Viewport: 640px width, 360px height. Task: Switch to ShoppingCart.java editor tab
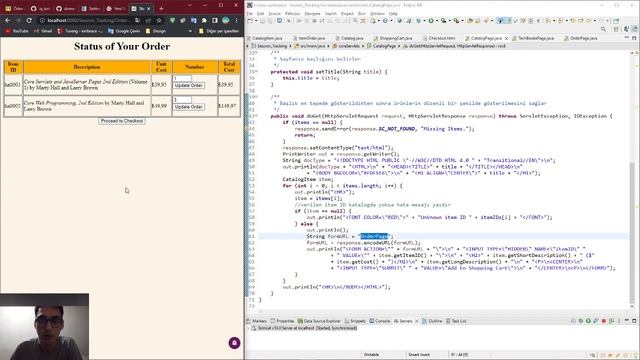393,38
